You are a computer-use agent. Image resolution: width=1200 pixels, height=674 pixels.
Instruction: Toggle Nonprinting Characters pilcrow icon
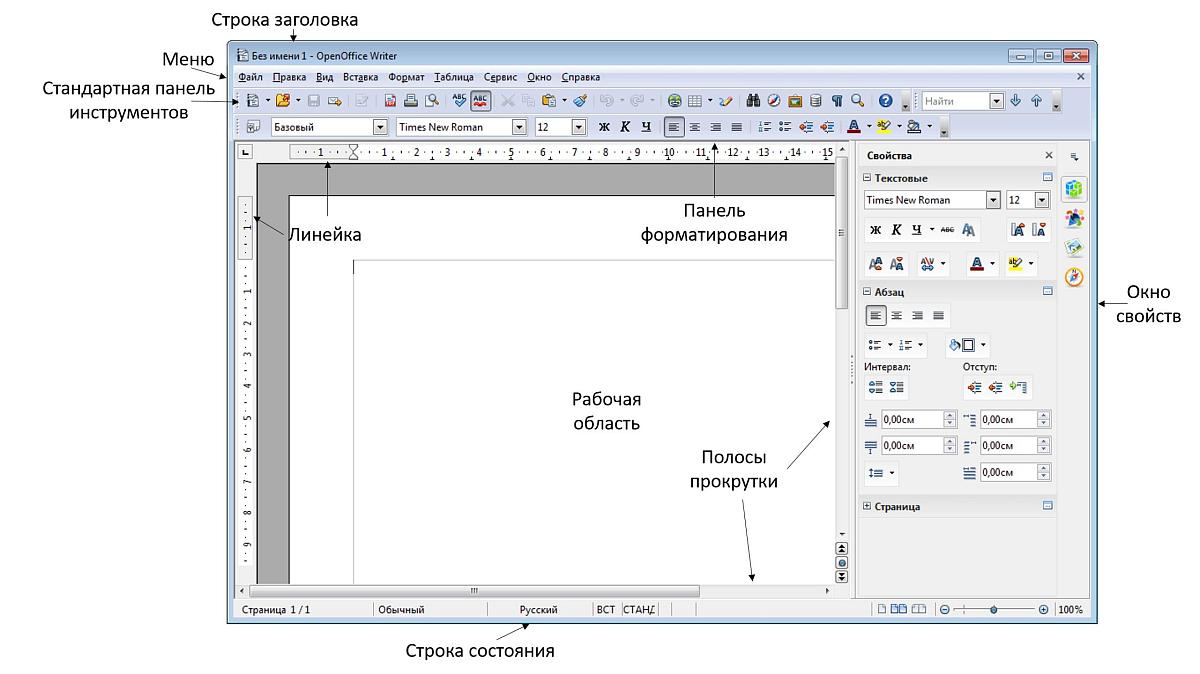[x=837, y=101]
